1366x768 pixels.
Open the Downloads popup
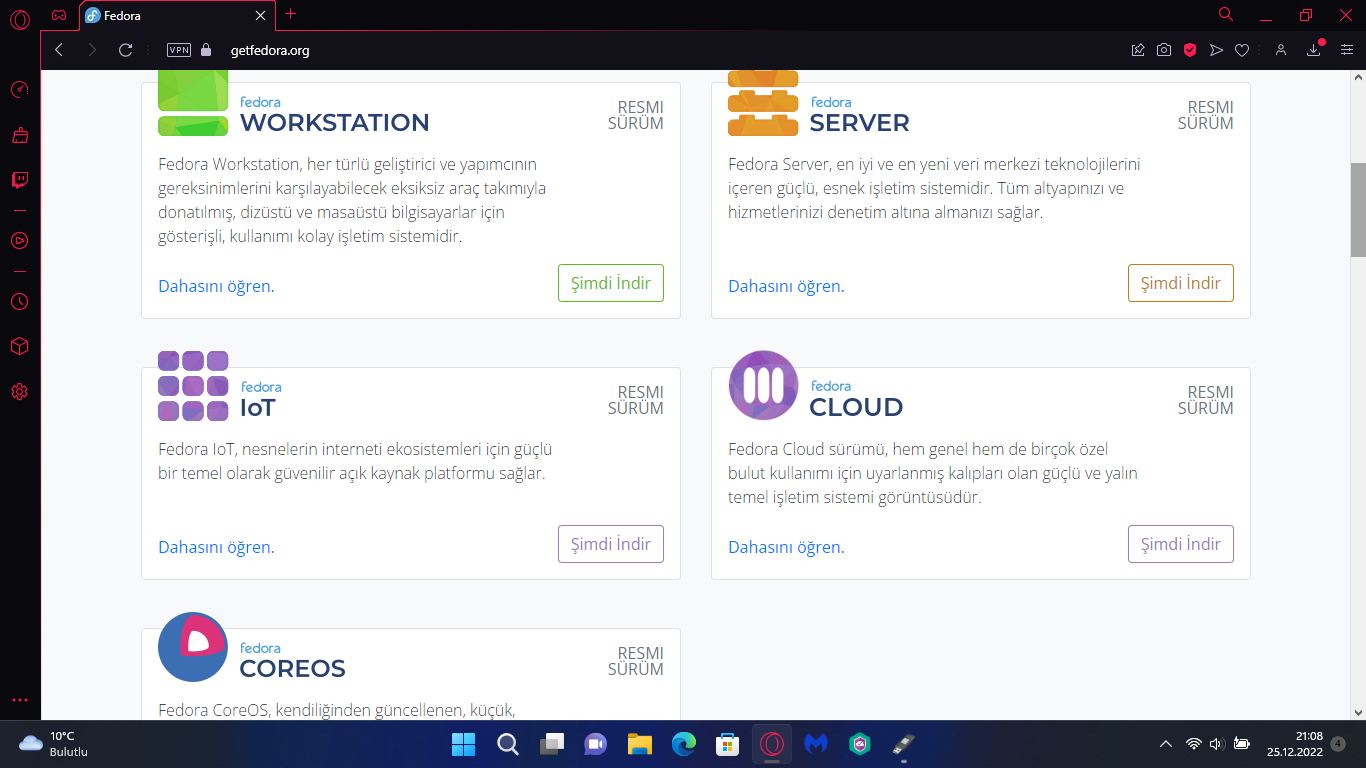tap(1314, 50)
